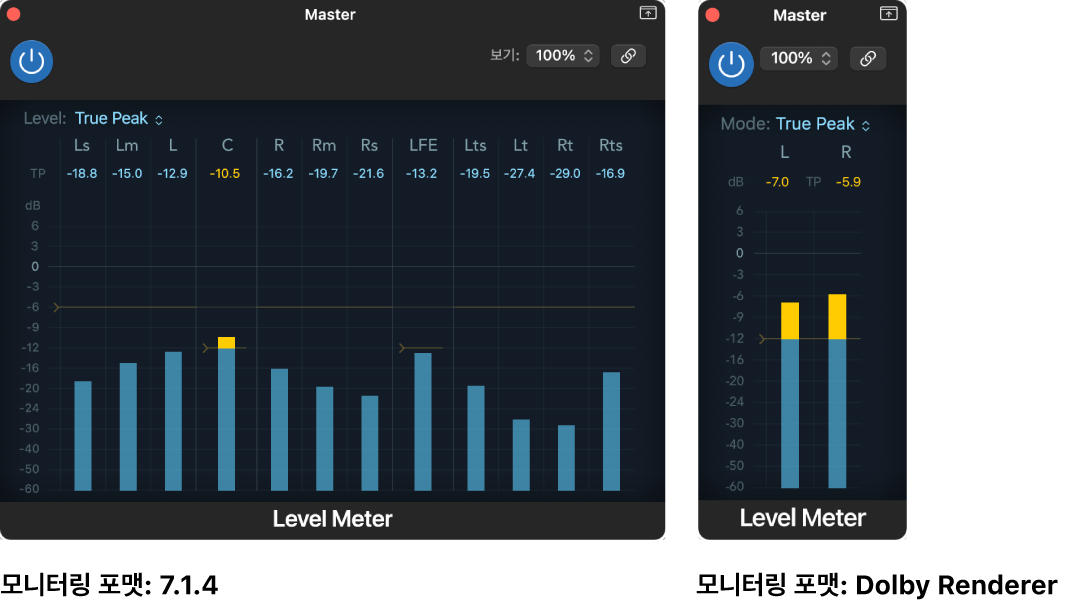The width and height of the screenshot is (1069, 604).
Task: Click the Lt channel label
Action: (x=520, y=145)
